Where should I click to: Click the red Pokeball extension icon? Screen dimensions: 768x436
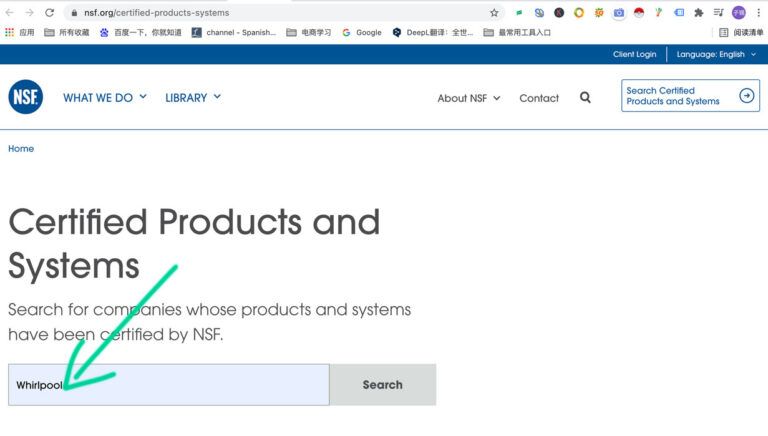(x=639, y=13)
